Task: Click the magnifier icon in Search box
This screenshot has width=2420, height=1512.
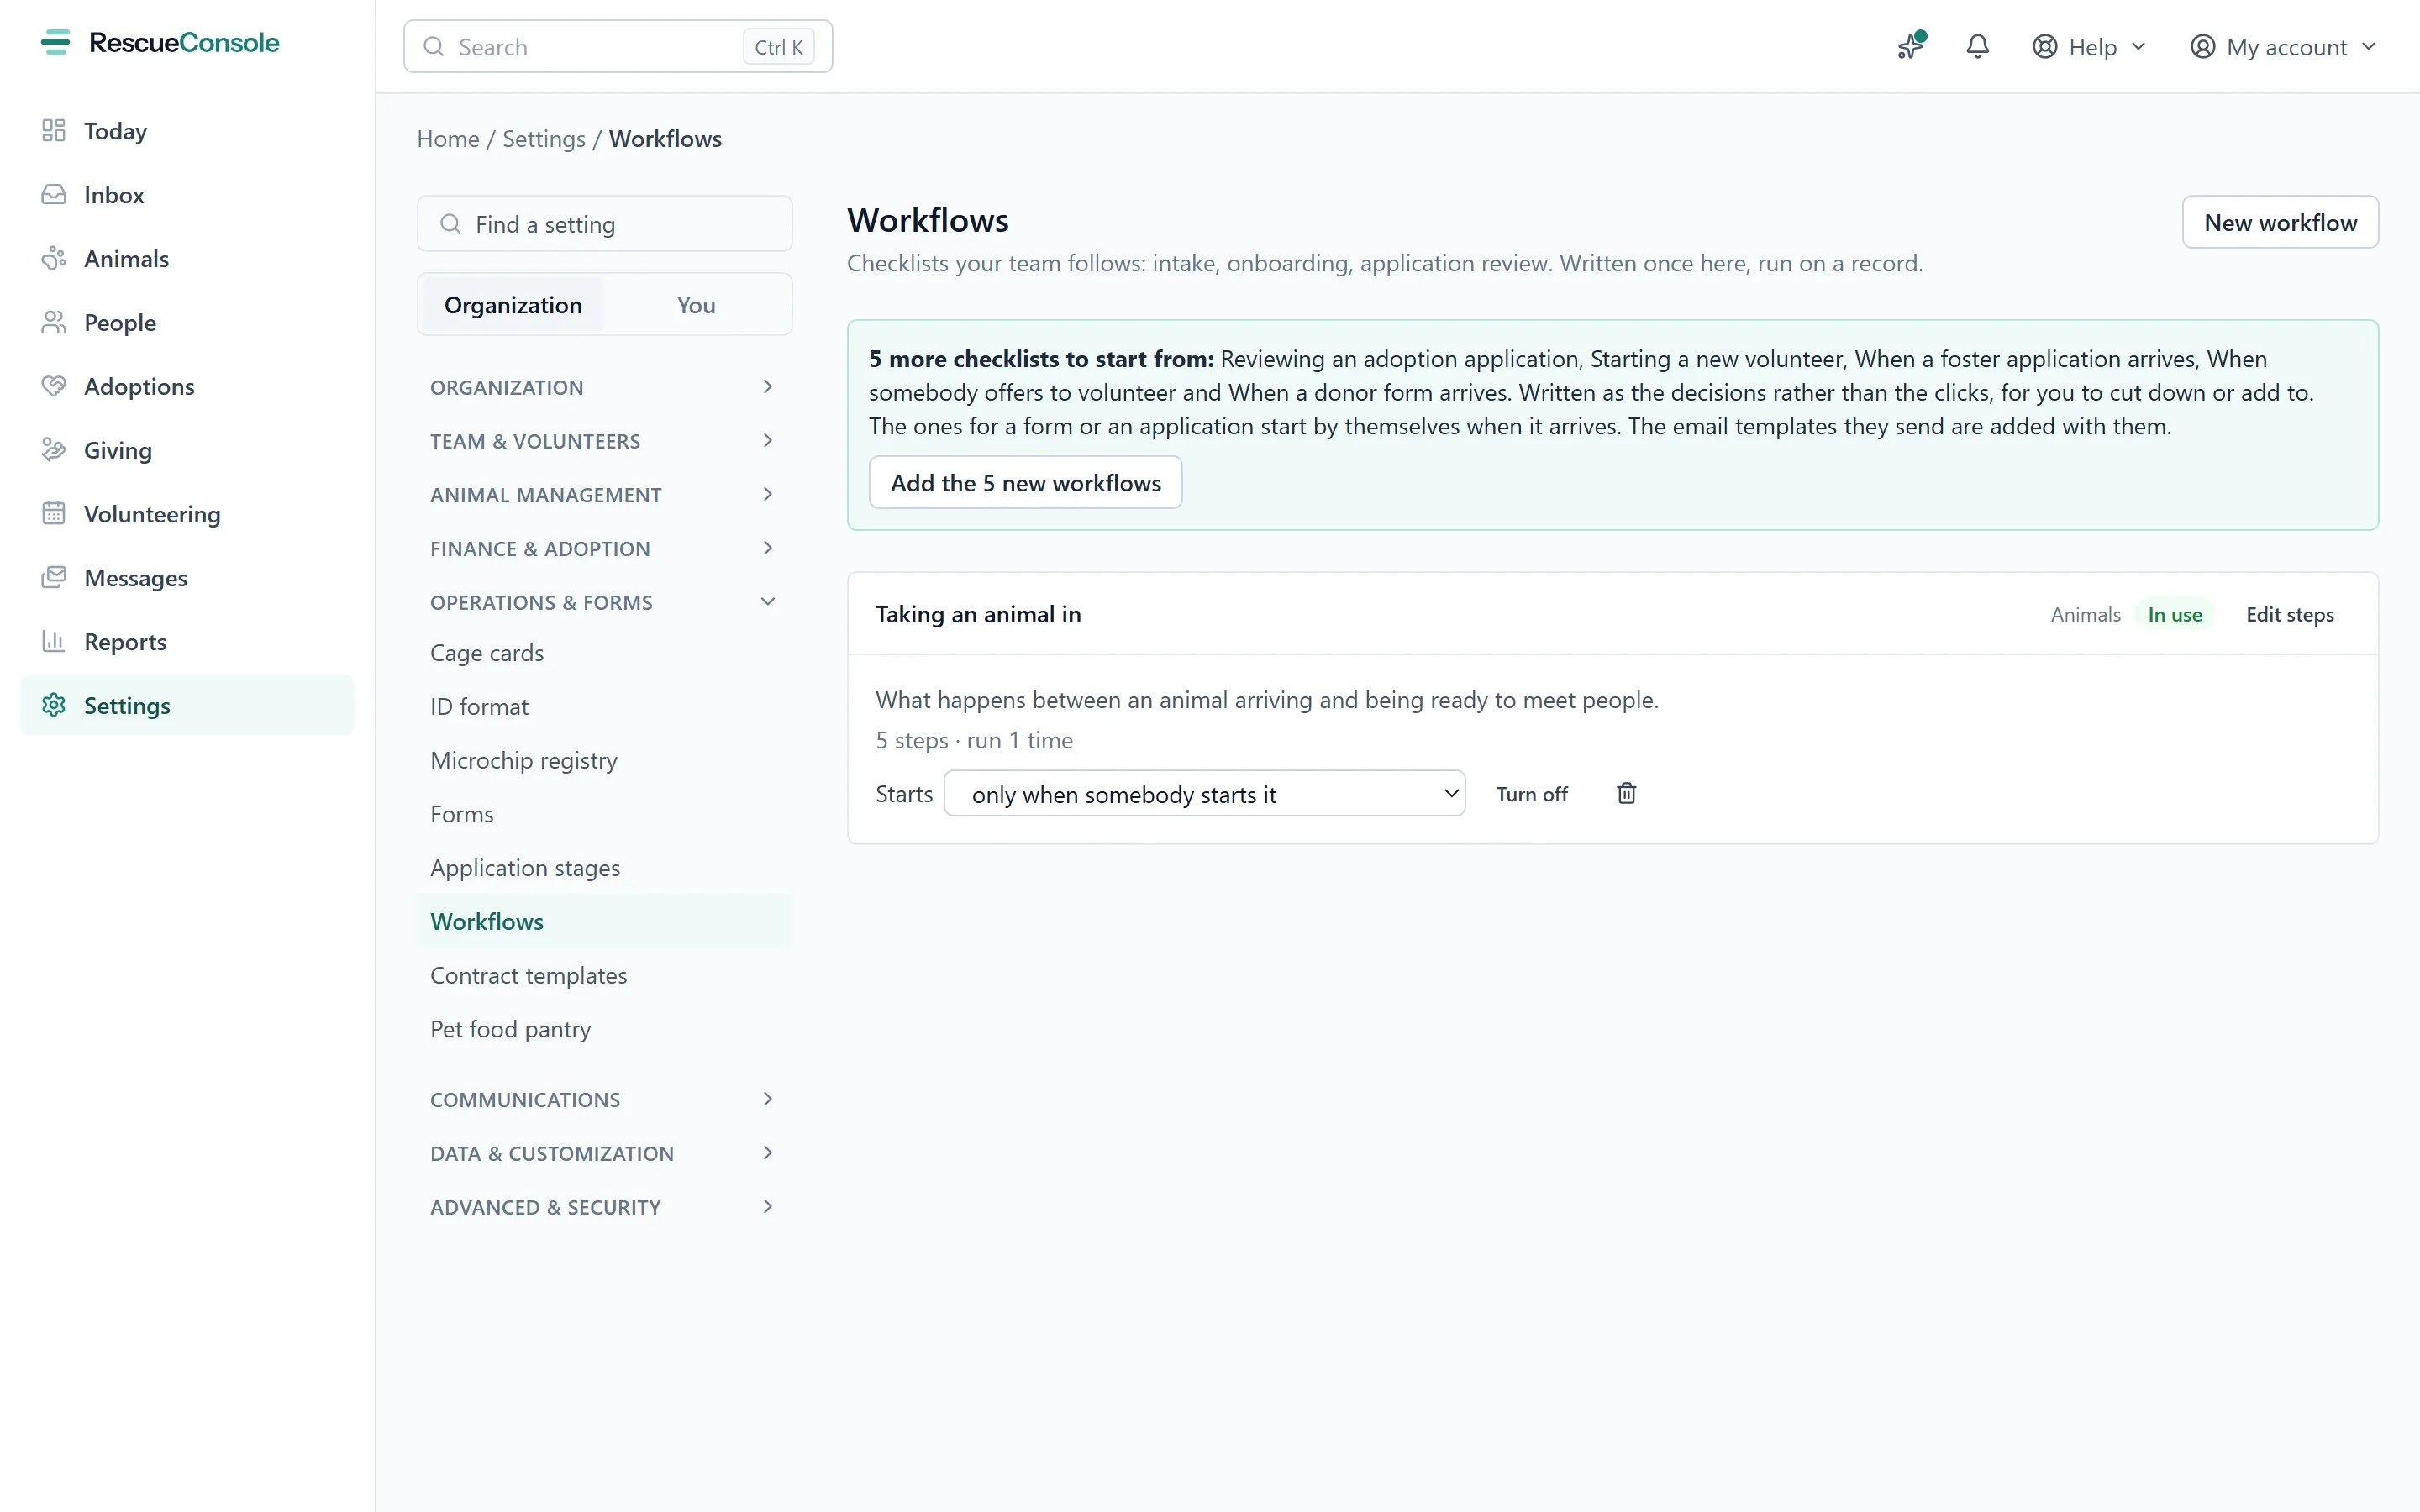Action: tap(434, 47)
